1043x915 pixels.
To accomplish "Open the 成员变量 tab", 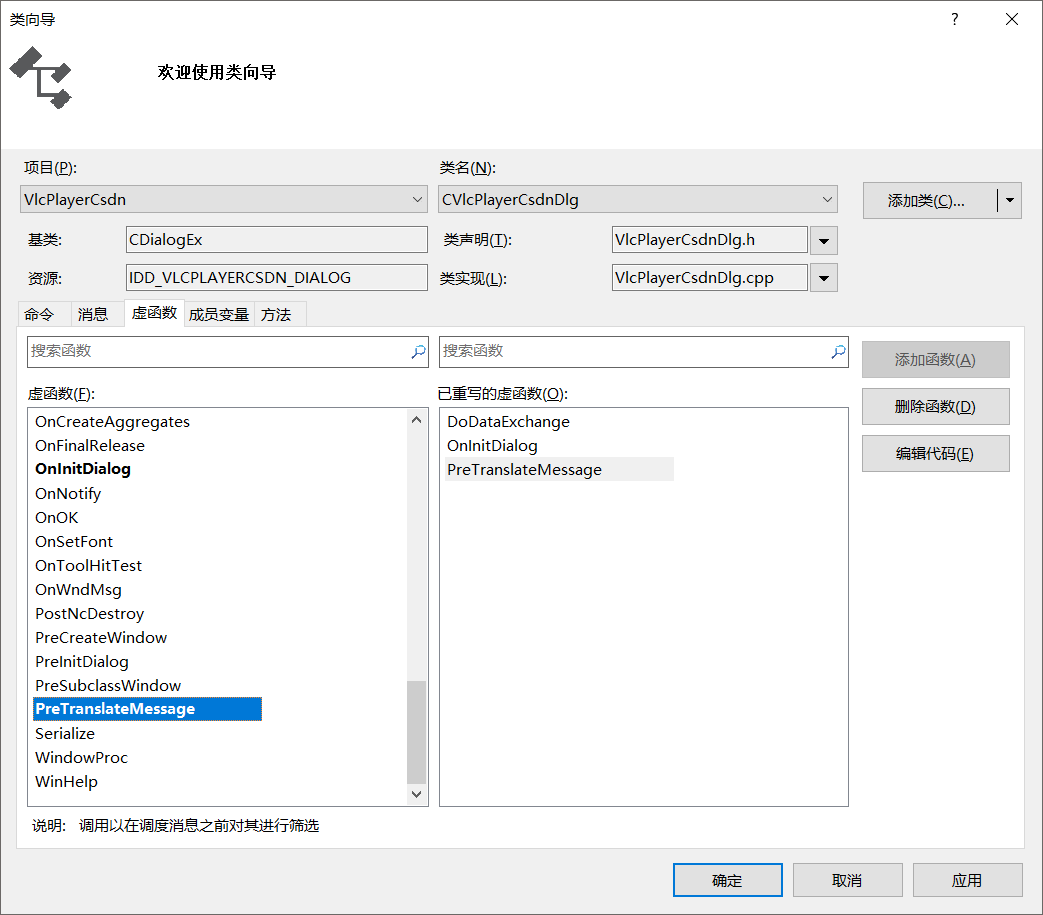I will click(x=219, y=315).
